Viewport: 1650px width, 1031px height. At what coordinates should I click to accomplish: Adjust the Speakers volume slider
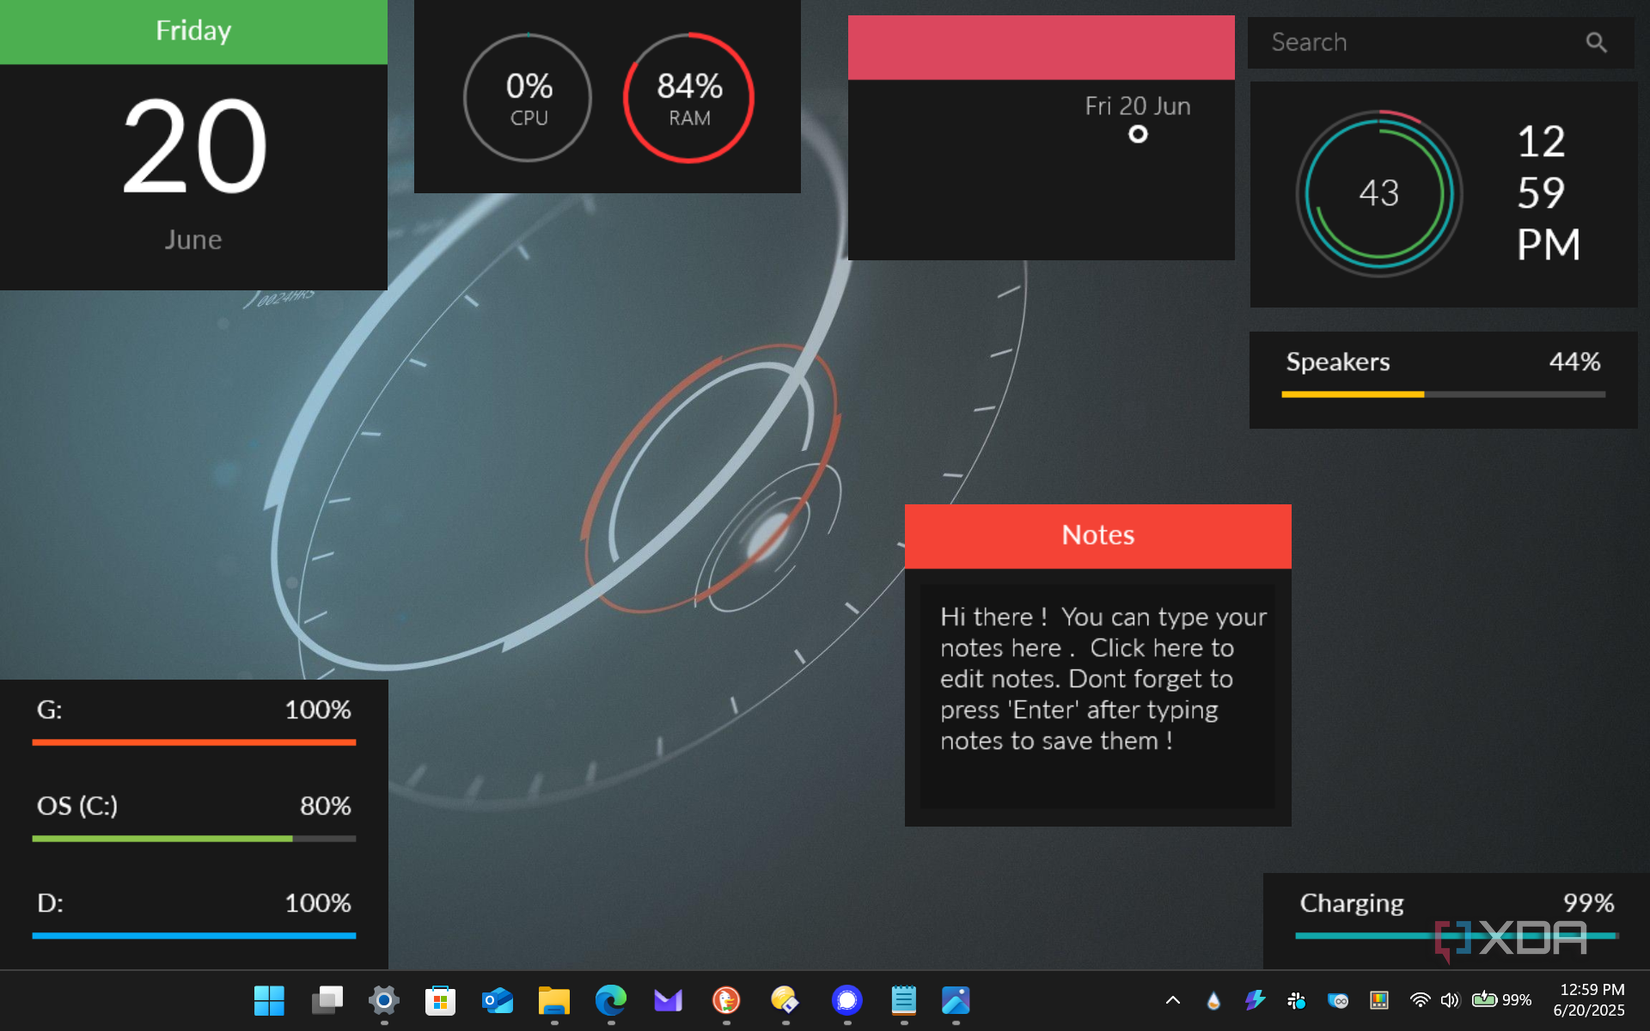pos(1440,394)
